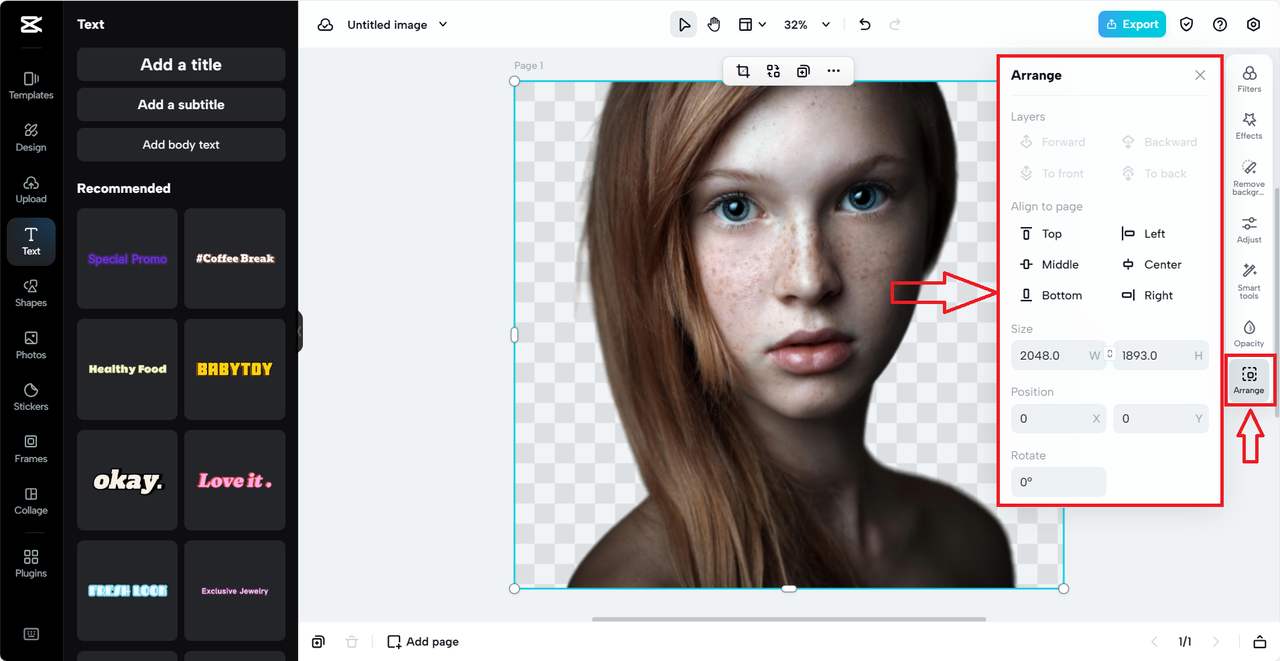Open the help question mark icon

click(1220, 25)
